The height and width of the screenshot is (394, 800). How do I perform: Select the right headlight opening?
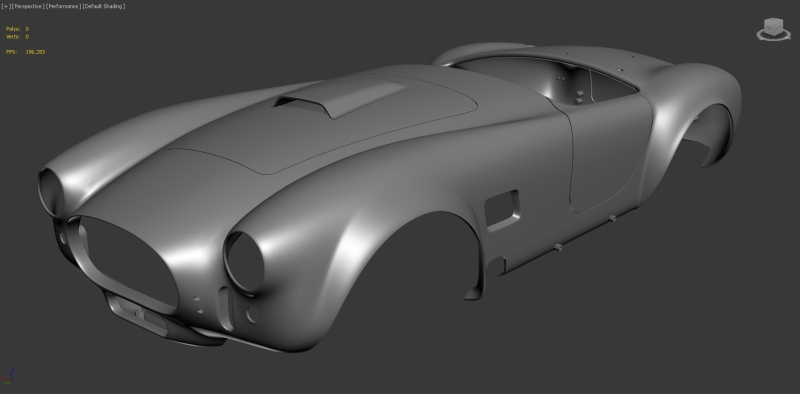click(x=244, y=262)
